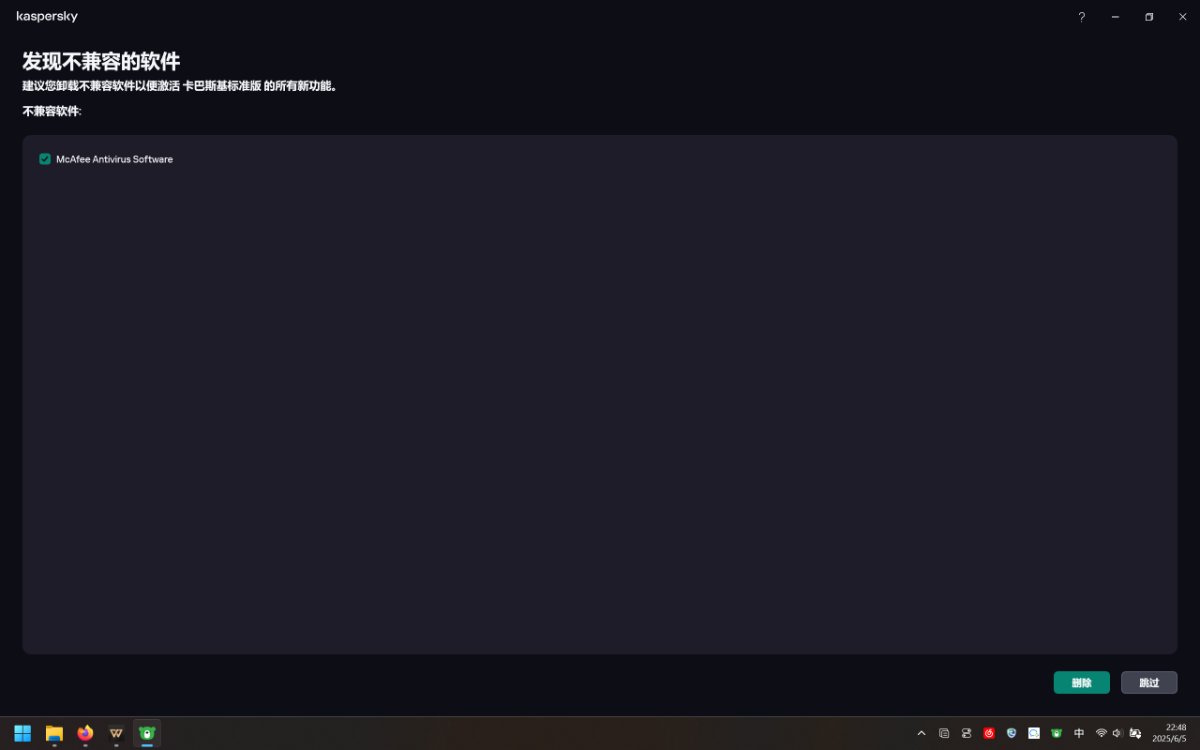Screen dimensions: 1200x750
Task: Open the Wi-Fi network tray icon
Action: 1101,733
